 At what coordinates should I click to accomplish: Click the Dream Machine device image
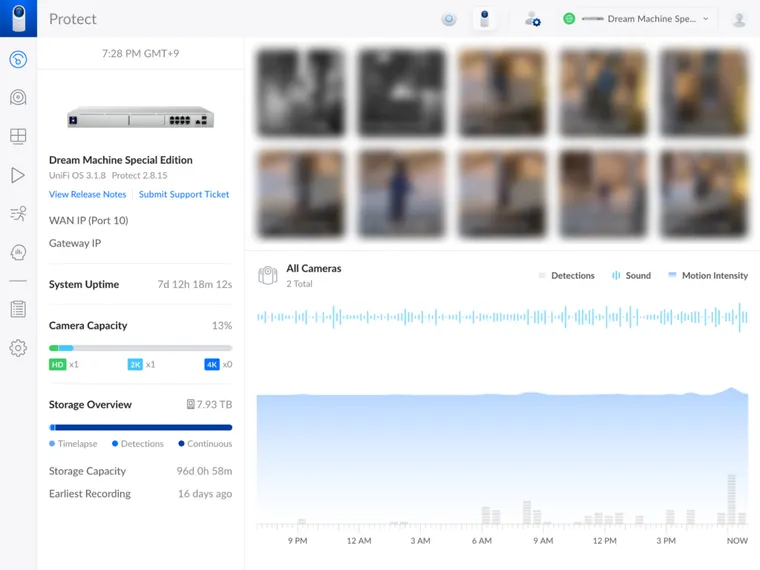(x=141, y=117)
